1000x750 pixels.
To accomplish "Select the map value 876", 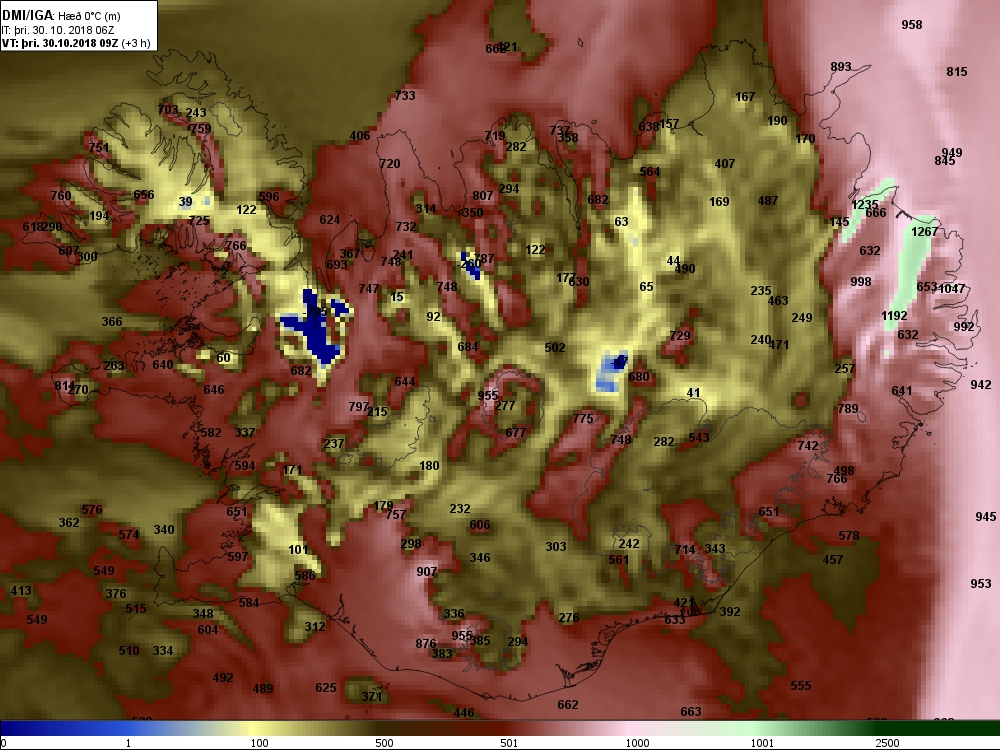I will point(425,643).
